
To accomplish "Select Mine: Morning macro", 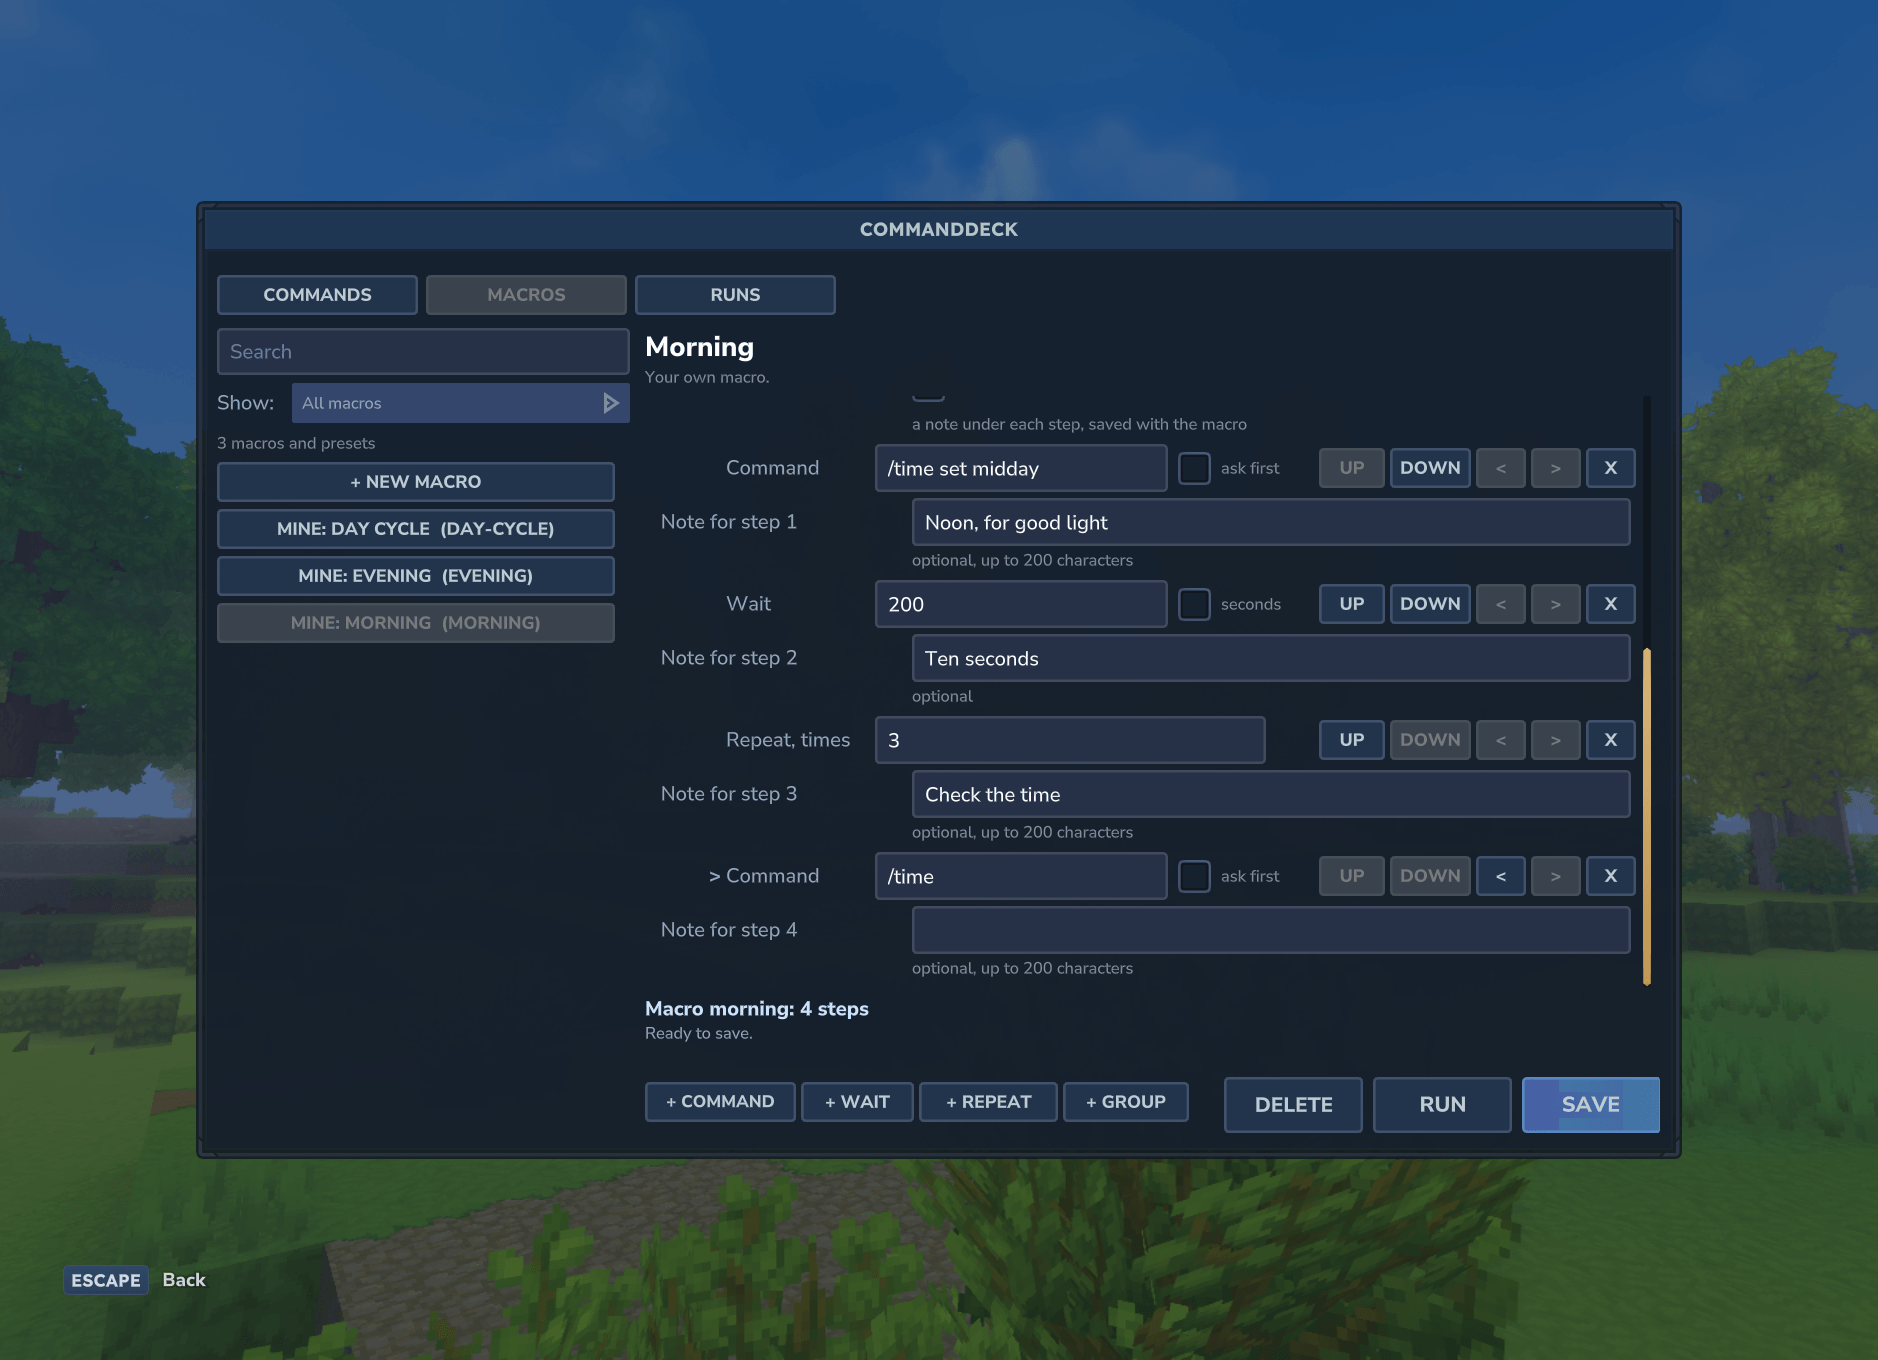I will coord(416,623).
